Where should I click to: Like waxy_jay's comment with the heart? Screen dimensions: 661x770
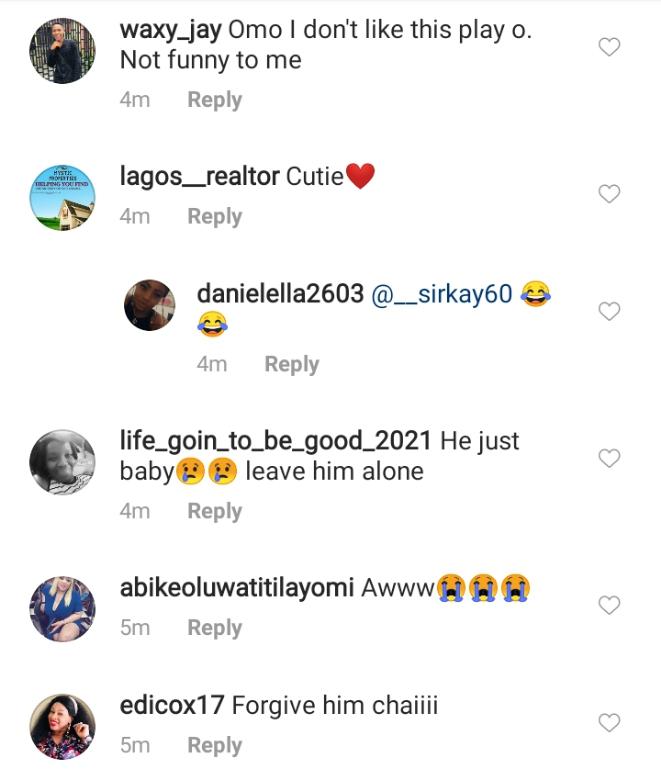pos(609,47)
